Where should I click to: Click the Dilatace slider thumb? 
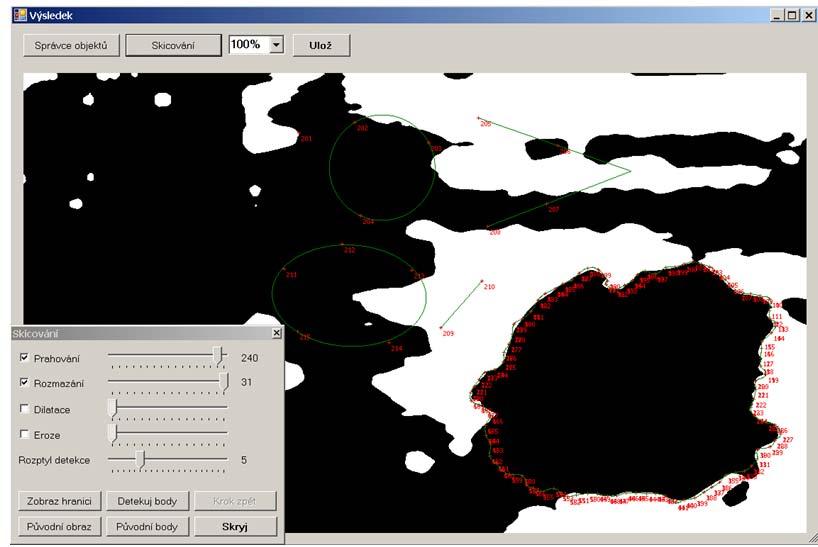click(x=112, y=408)
